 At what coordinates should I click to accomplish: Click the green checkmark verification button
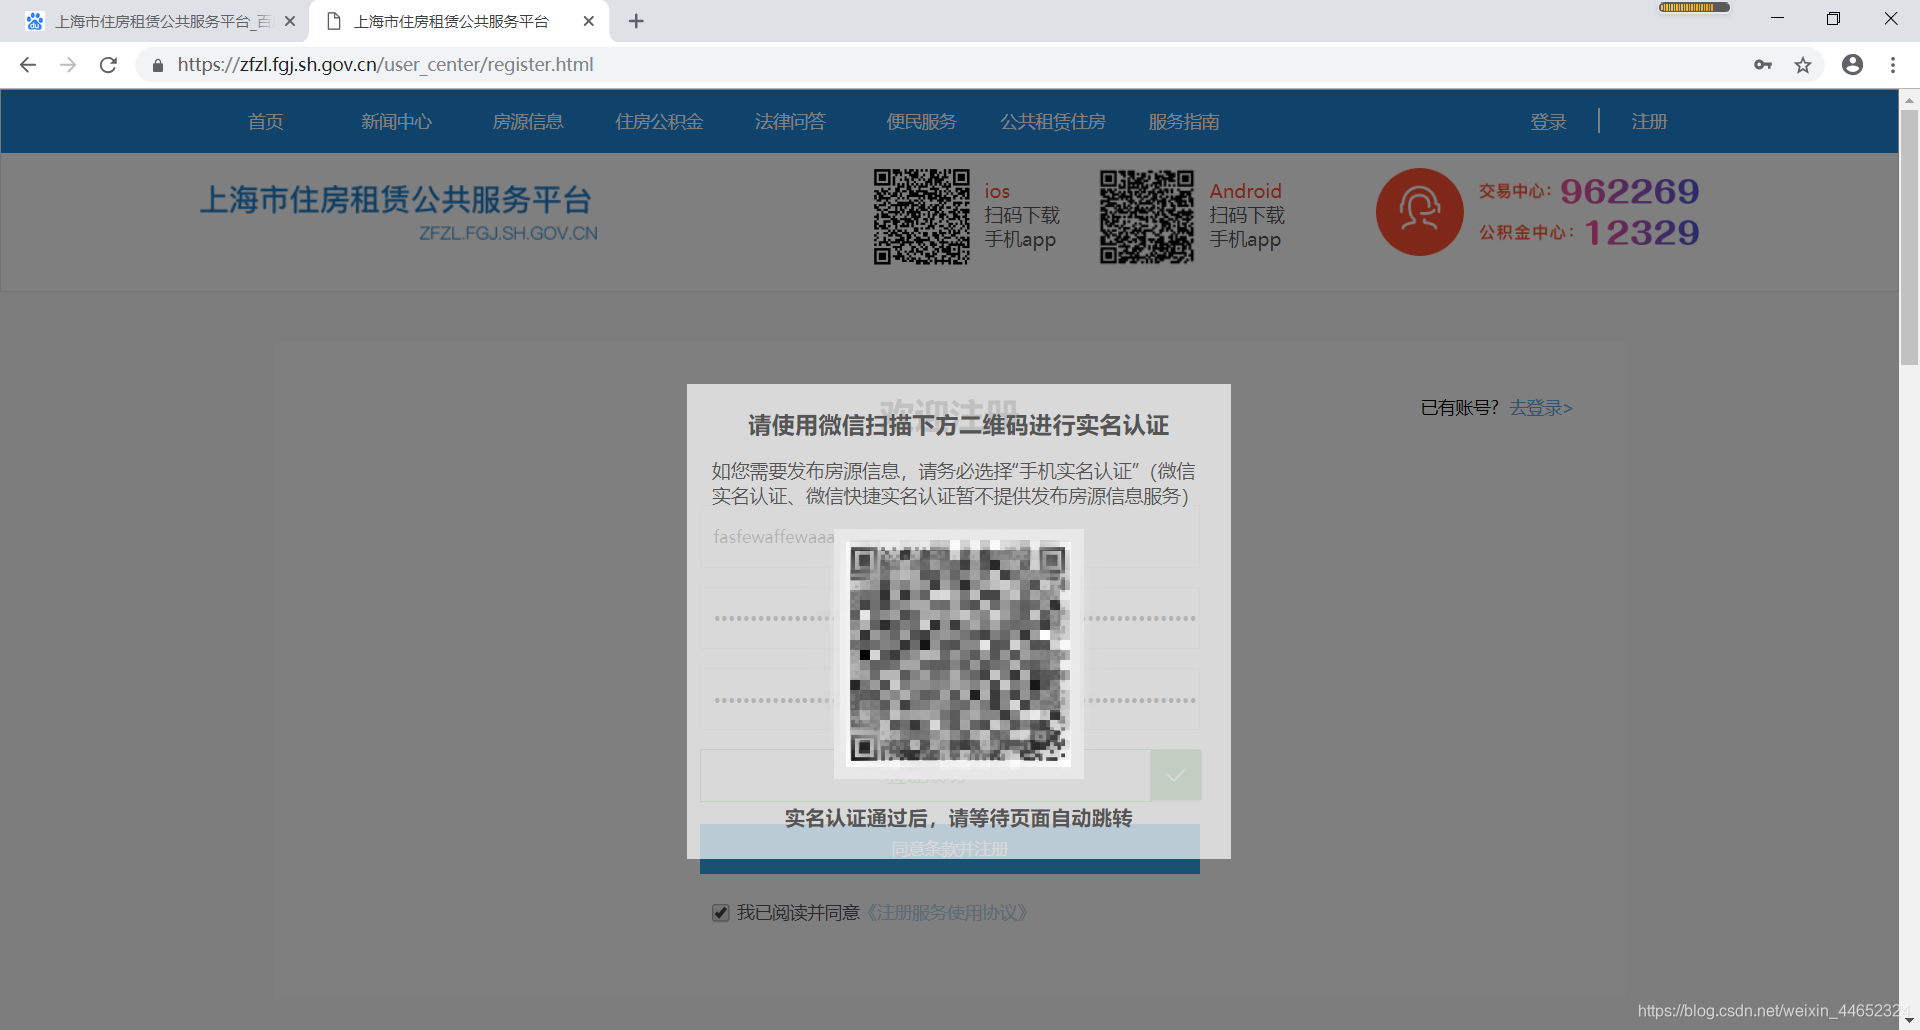(1176, 775)
